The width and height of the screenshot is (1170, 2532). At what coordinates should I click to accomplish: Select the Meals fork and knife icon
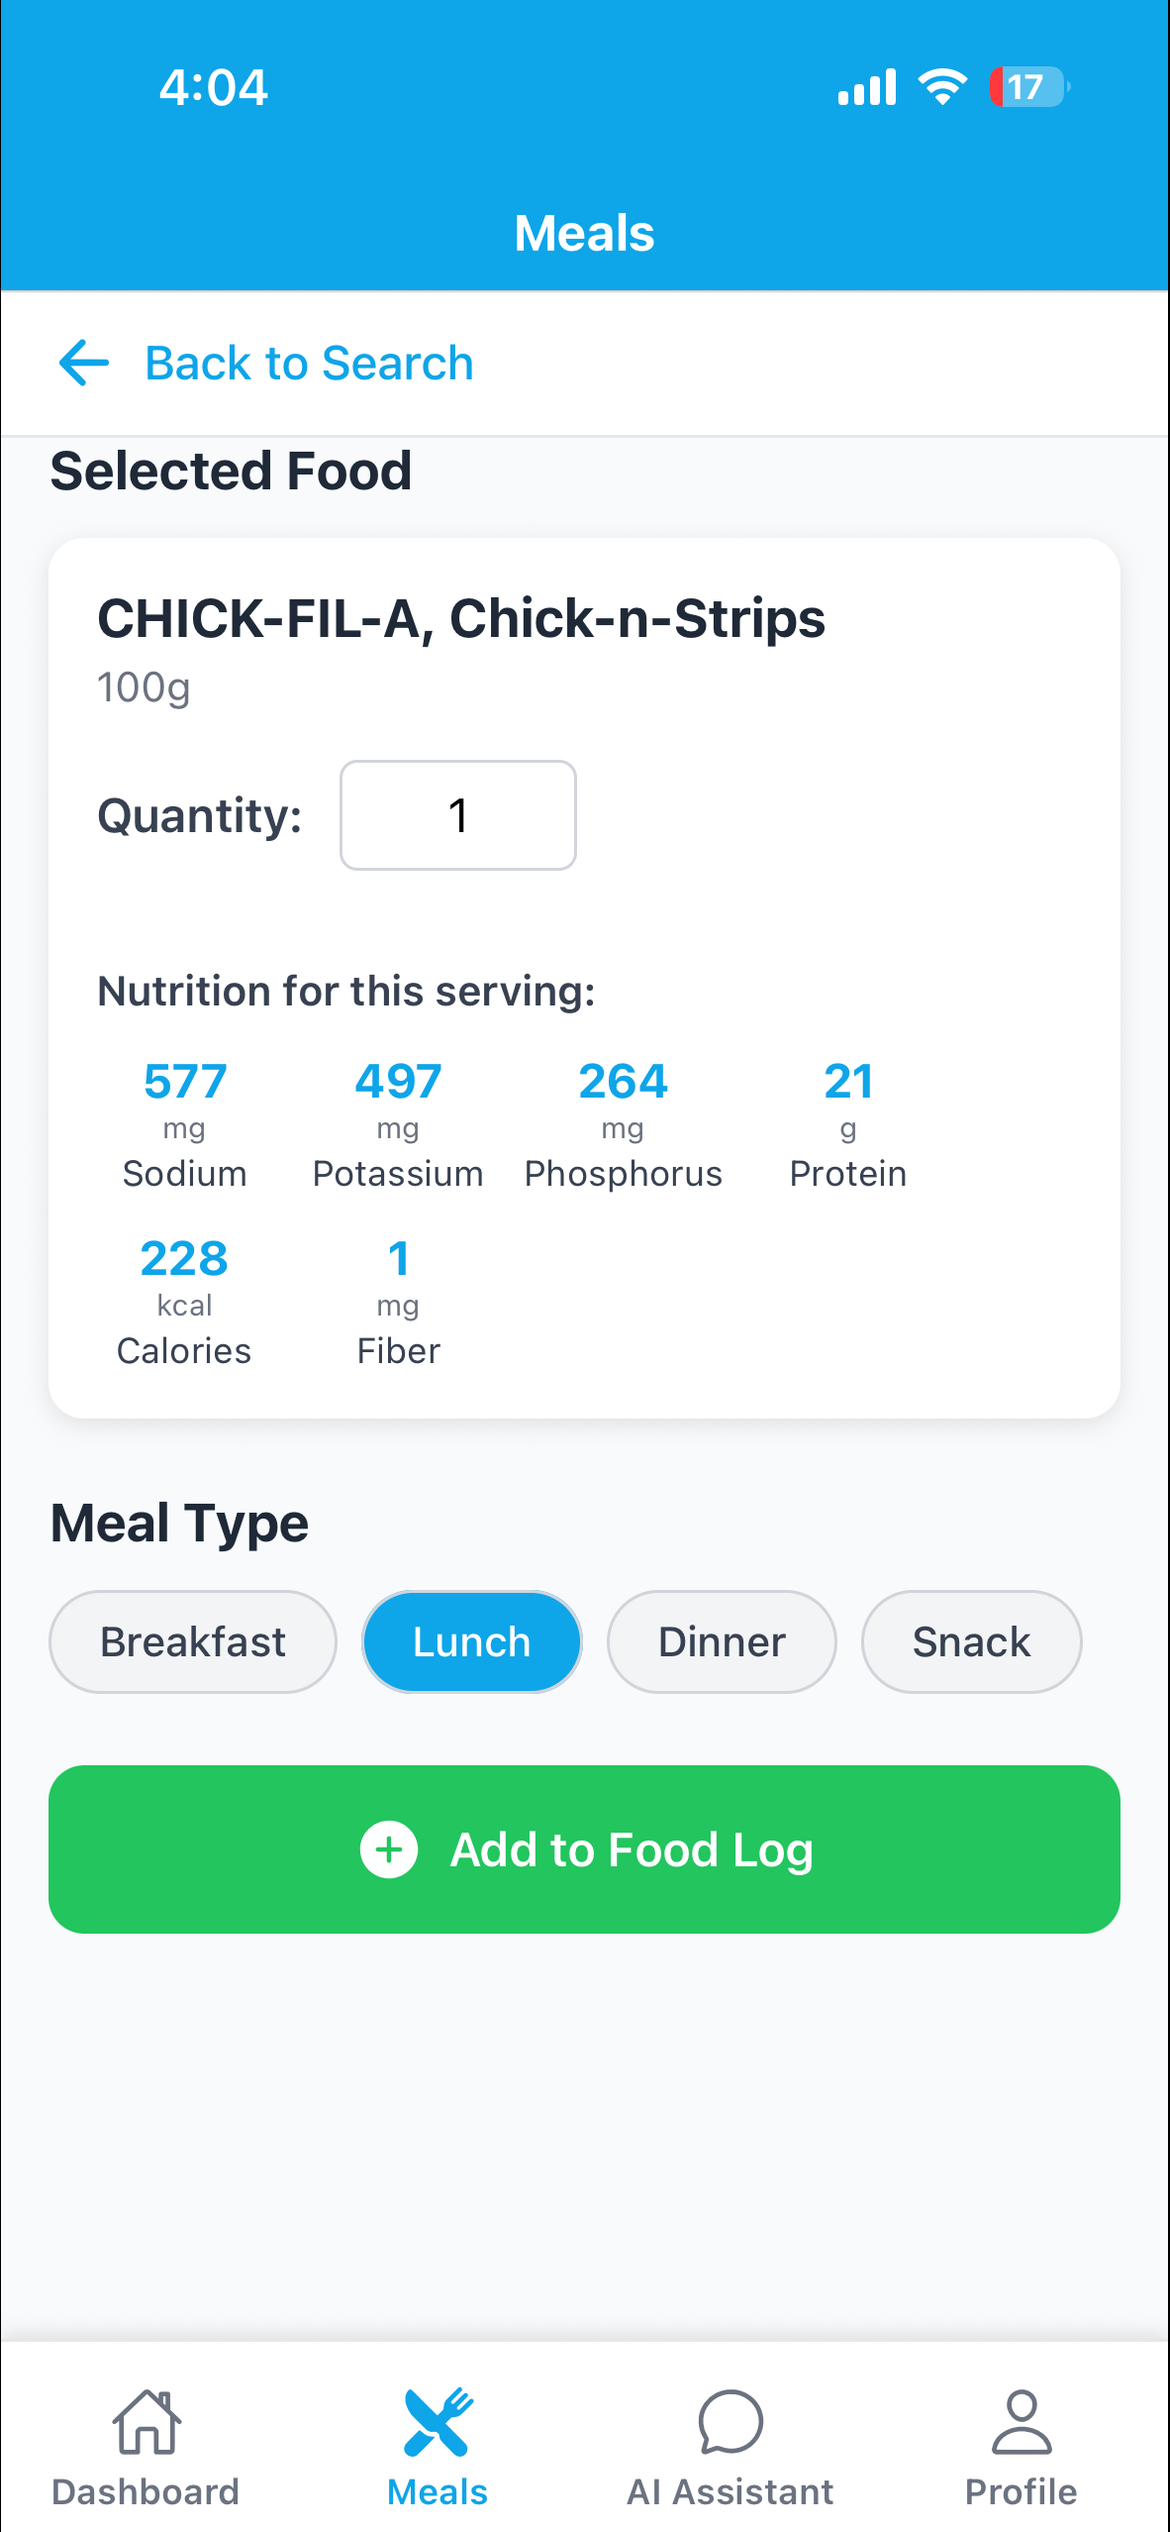click(438, 2422)
